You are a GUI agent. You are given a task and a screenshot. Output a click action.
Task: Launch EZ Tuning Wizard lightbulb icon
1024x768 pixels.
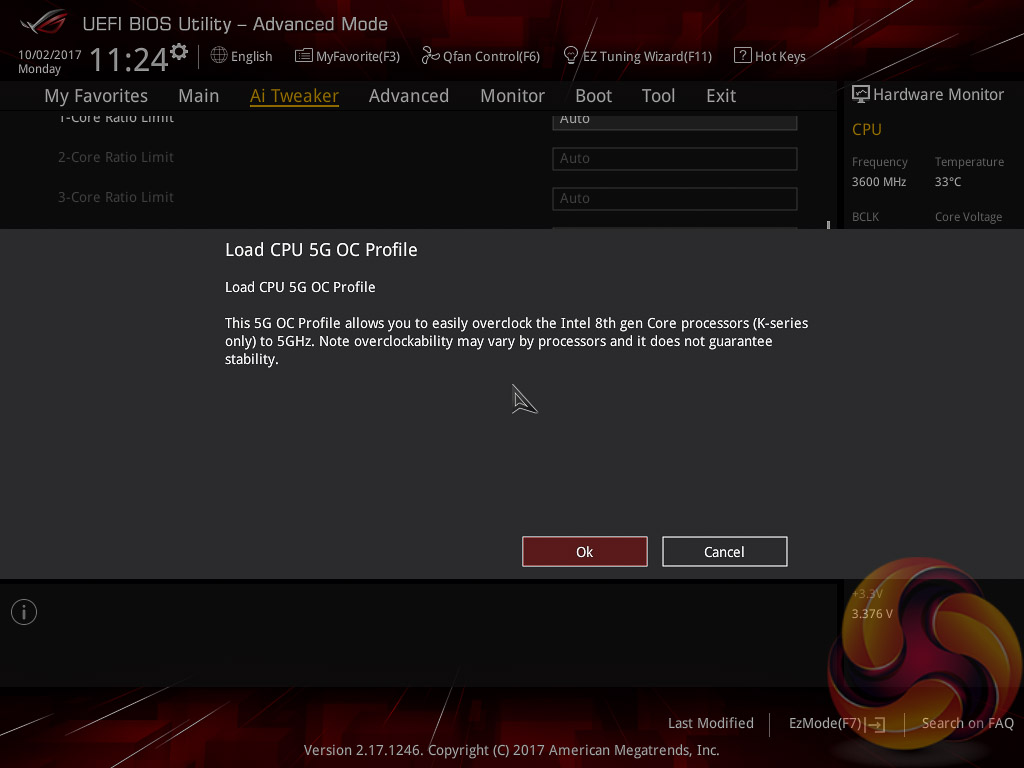[x=570, y=56]
